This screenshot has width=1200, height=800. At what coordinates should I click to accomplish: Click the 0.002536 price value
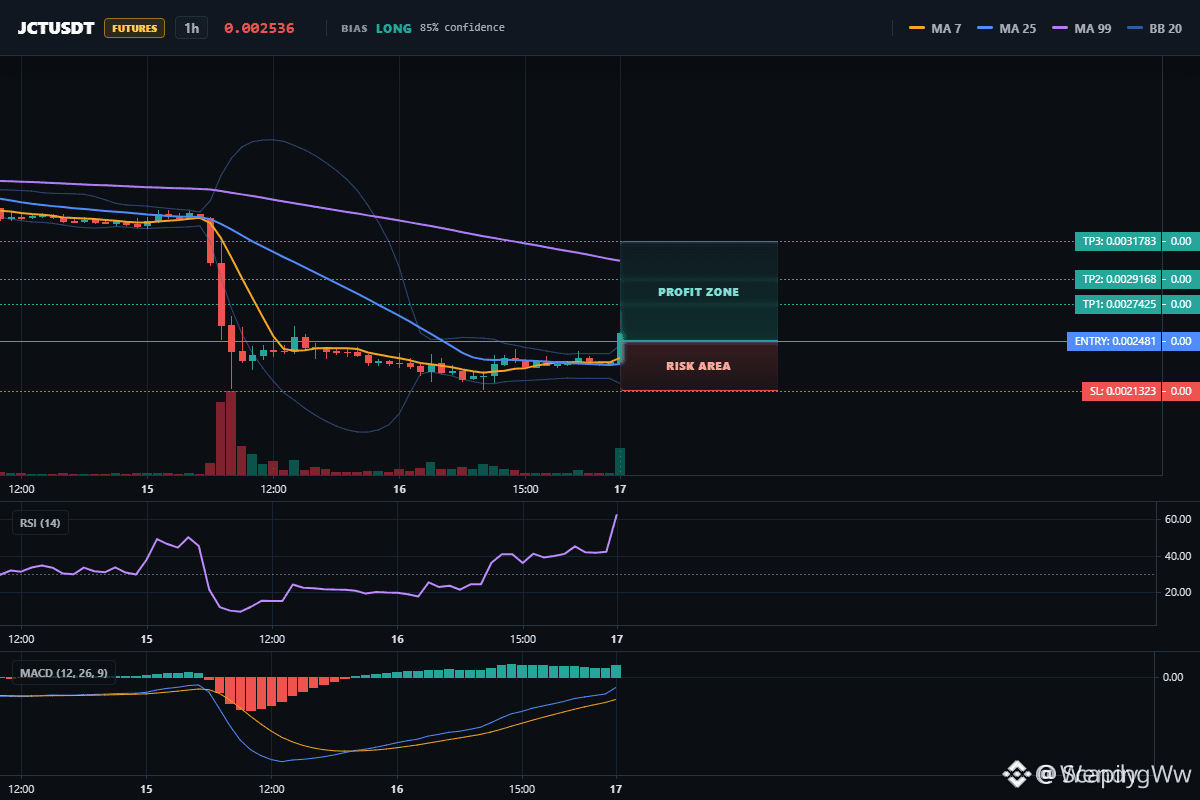coord(259,28)
